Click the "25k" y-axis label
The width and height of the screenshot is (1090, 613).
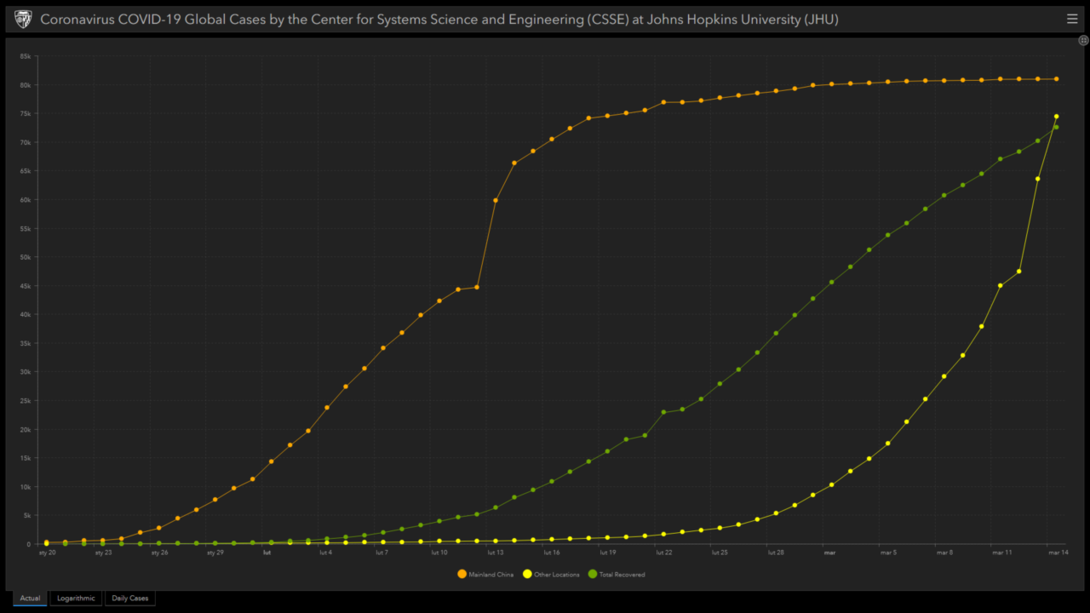point(26,401)
